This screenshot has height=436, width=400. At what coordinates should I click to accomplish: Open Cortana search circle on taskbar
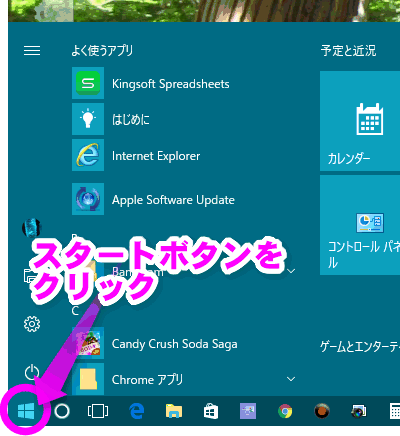pos(62,411)
